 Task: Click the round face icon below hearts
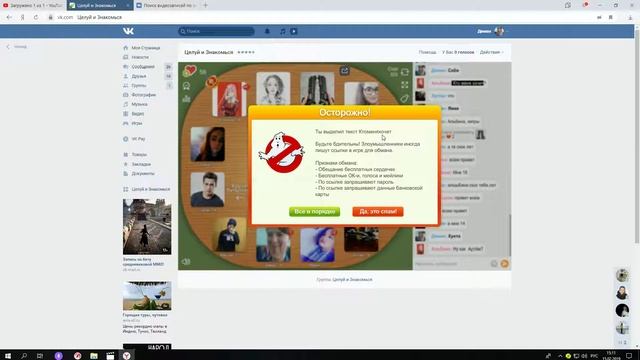(x=187, y=86)
